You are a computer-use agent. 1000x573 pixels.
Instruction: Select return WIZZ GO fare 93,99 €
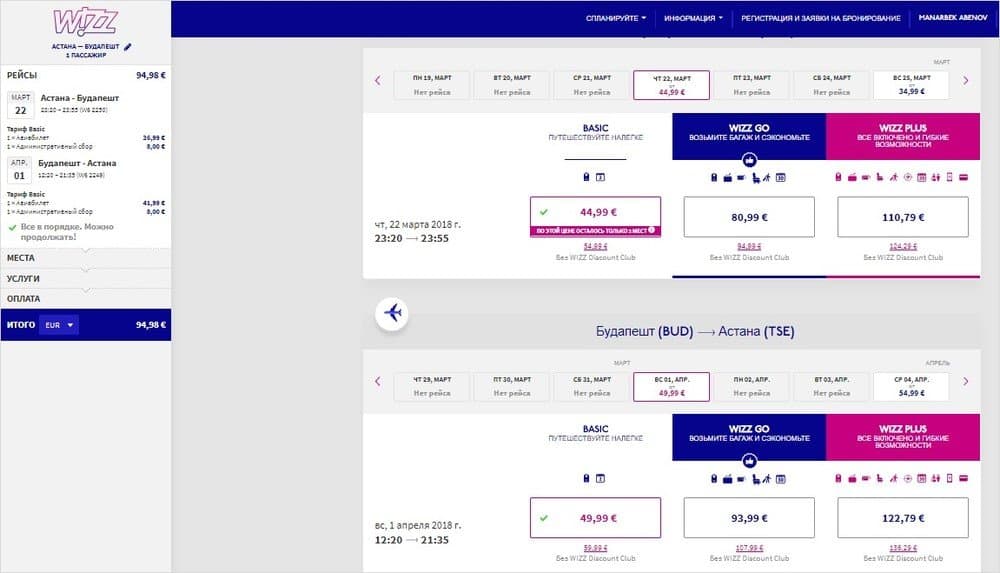[749, 518]
